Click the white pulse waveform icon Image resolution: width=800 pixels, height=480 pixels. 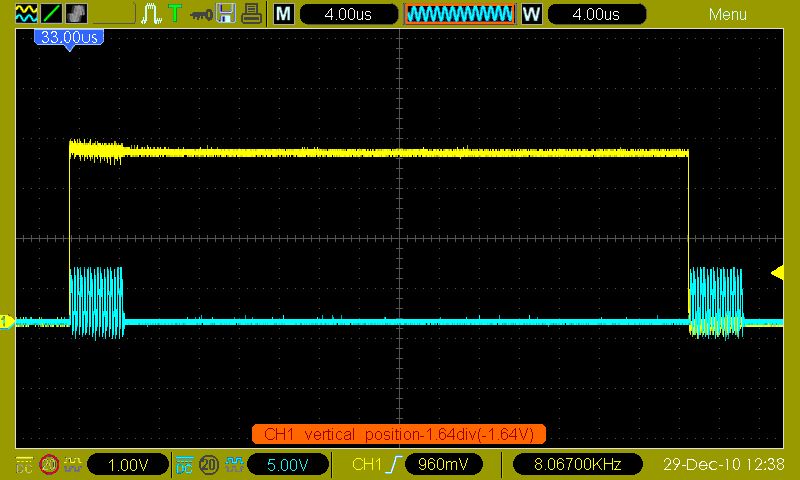pyautogui.click(x=152, y=14)
